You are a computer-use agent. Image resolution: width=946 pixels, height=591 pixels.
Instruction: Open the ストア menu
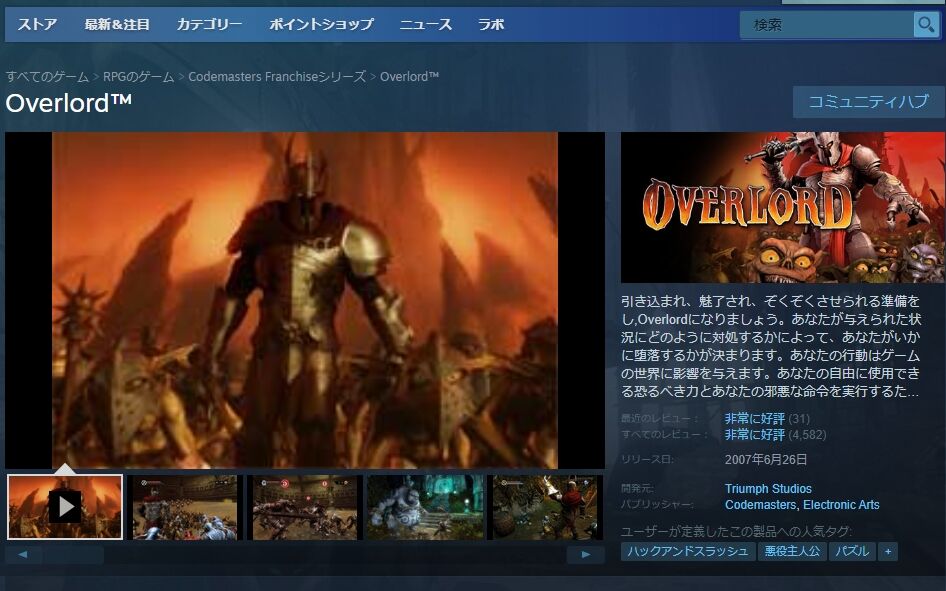[x=37, y=25]
